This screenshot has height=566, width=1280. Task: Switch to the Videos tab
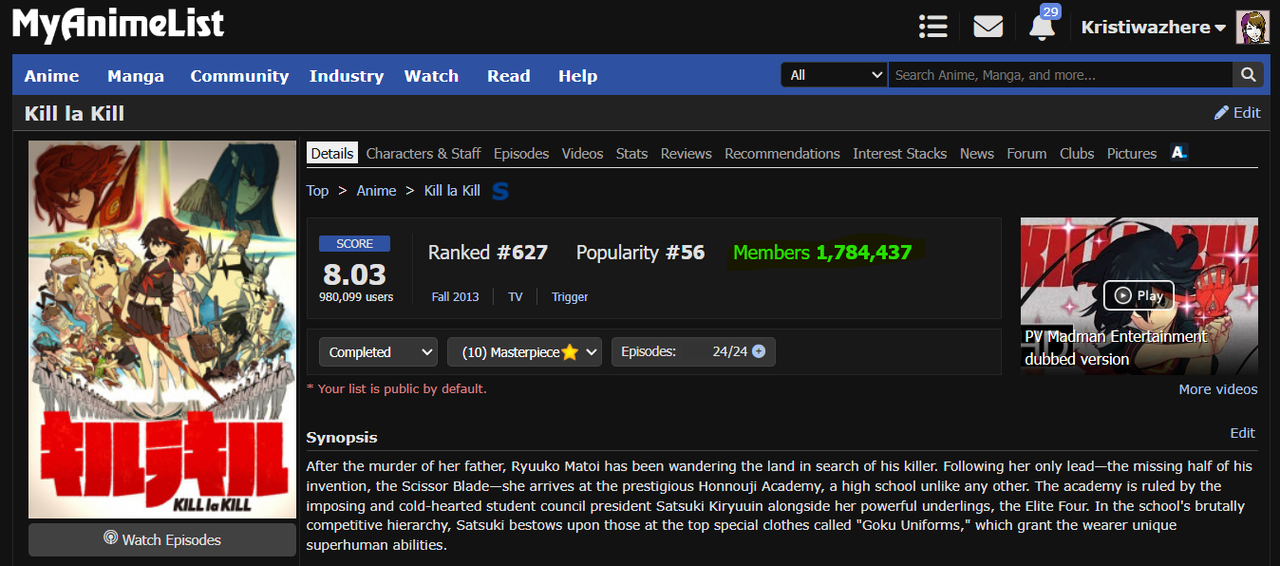pyautogui.click(x=582, y=153)
